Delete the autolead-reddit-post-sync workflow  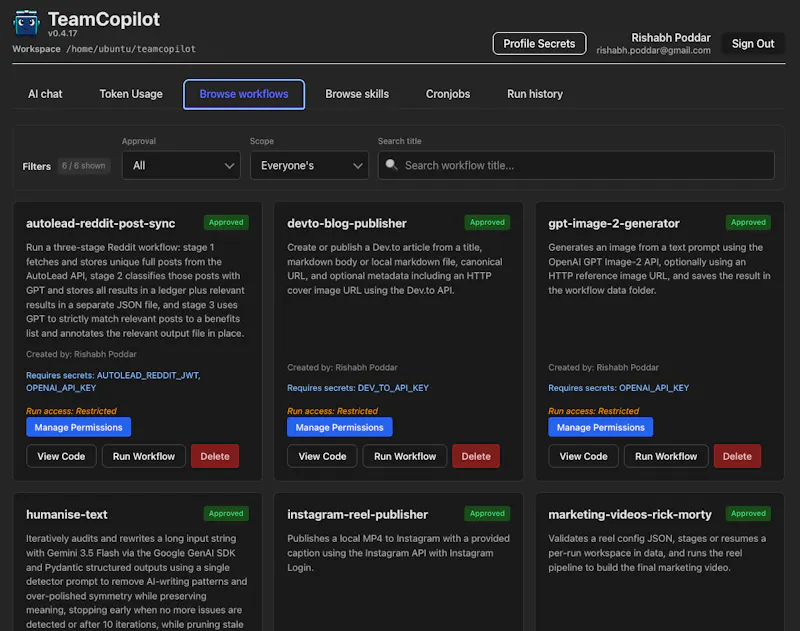215,456
